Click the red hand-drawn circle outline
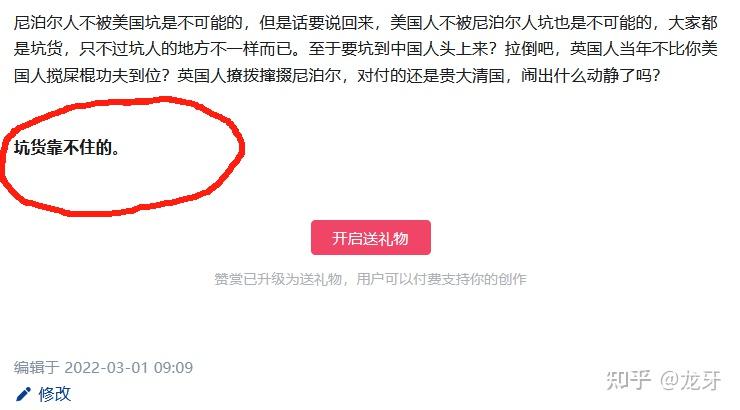The height and width of the screenshot is (410, 740). pyautogui.click(x=122, y=156)
